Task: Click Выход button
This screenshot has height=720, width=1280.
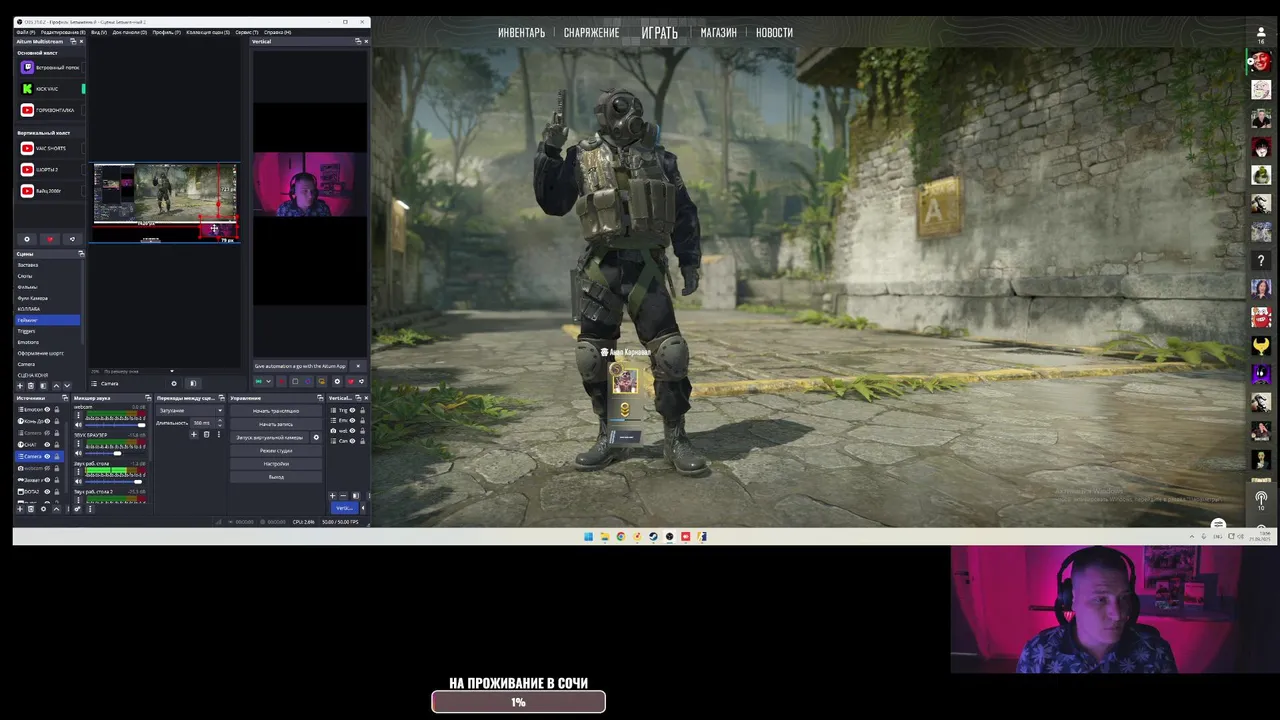Action: coord(276,477)
